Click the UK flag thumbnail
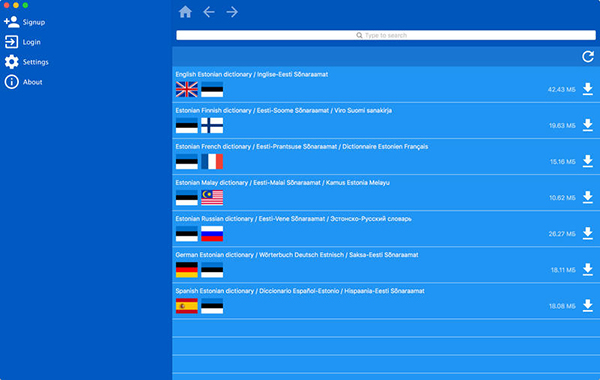 [x=187, y=89]
